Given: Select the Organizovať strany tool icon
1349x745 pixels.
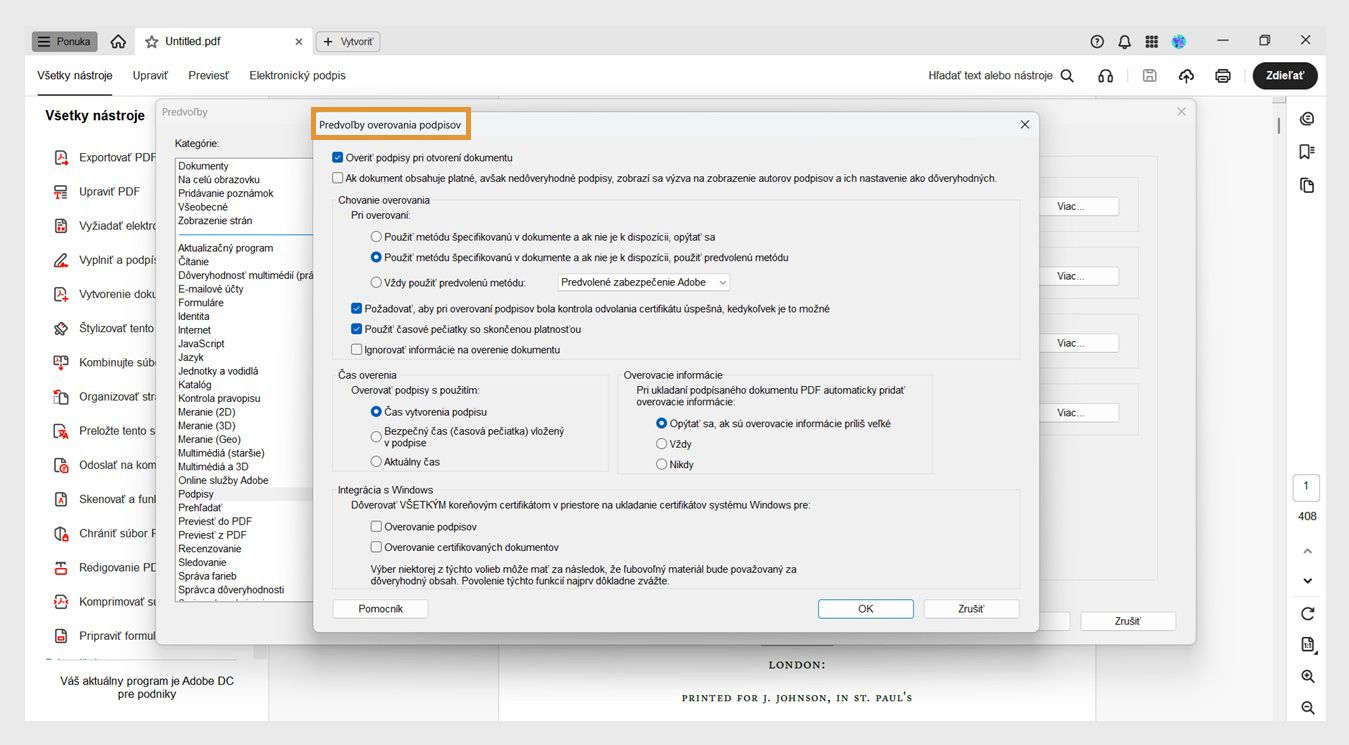Looking at the screenshot, I should point(61,397).
